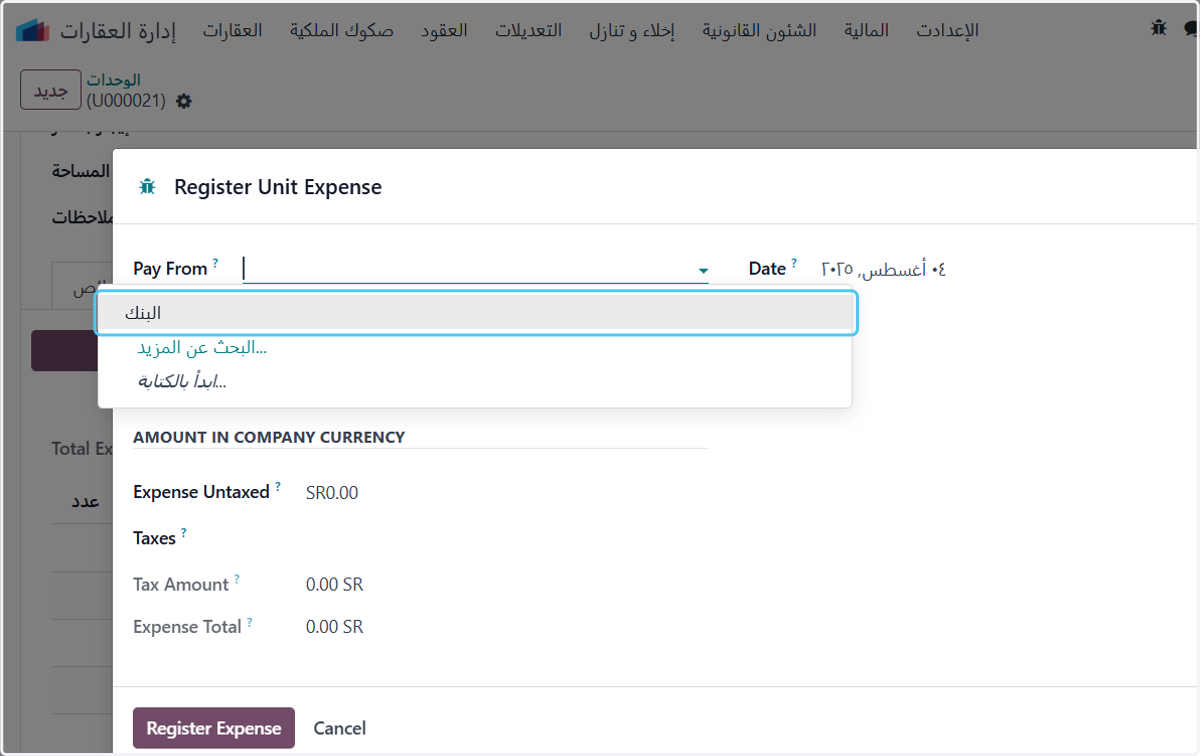Cancel the Register Unit Expense dialog
The width and height of the screenshot is (1200, 756).
click(340, 728)
